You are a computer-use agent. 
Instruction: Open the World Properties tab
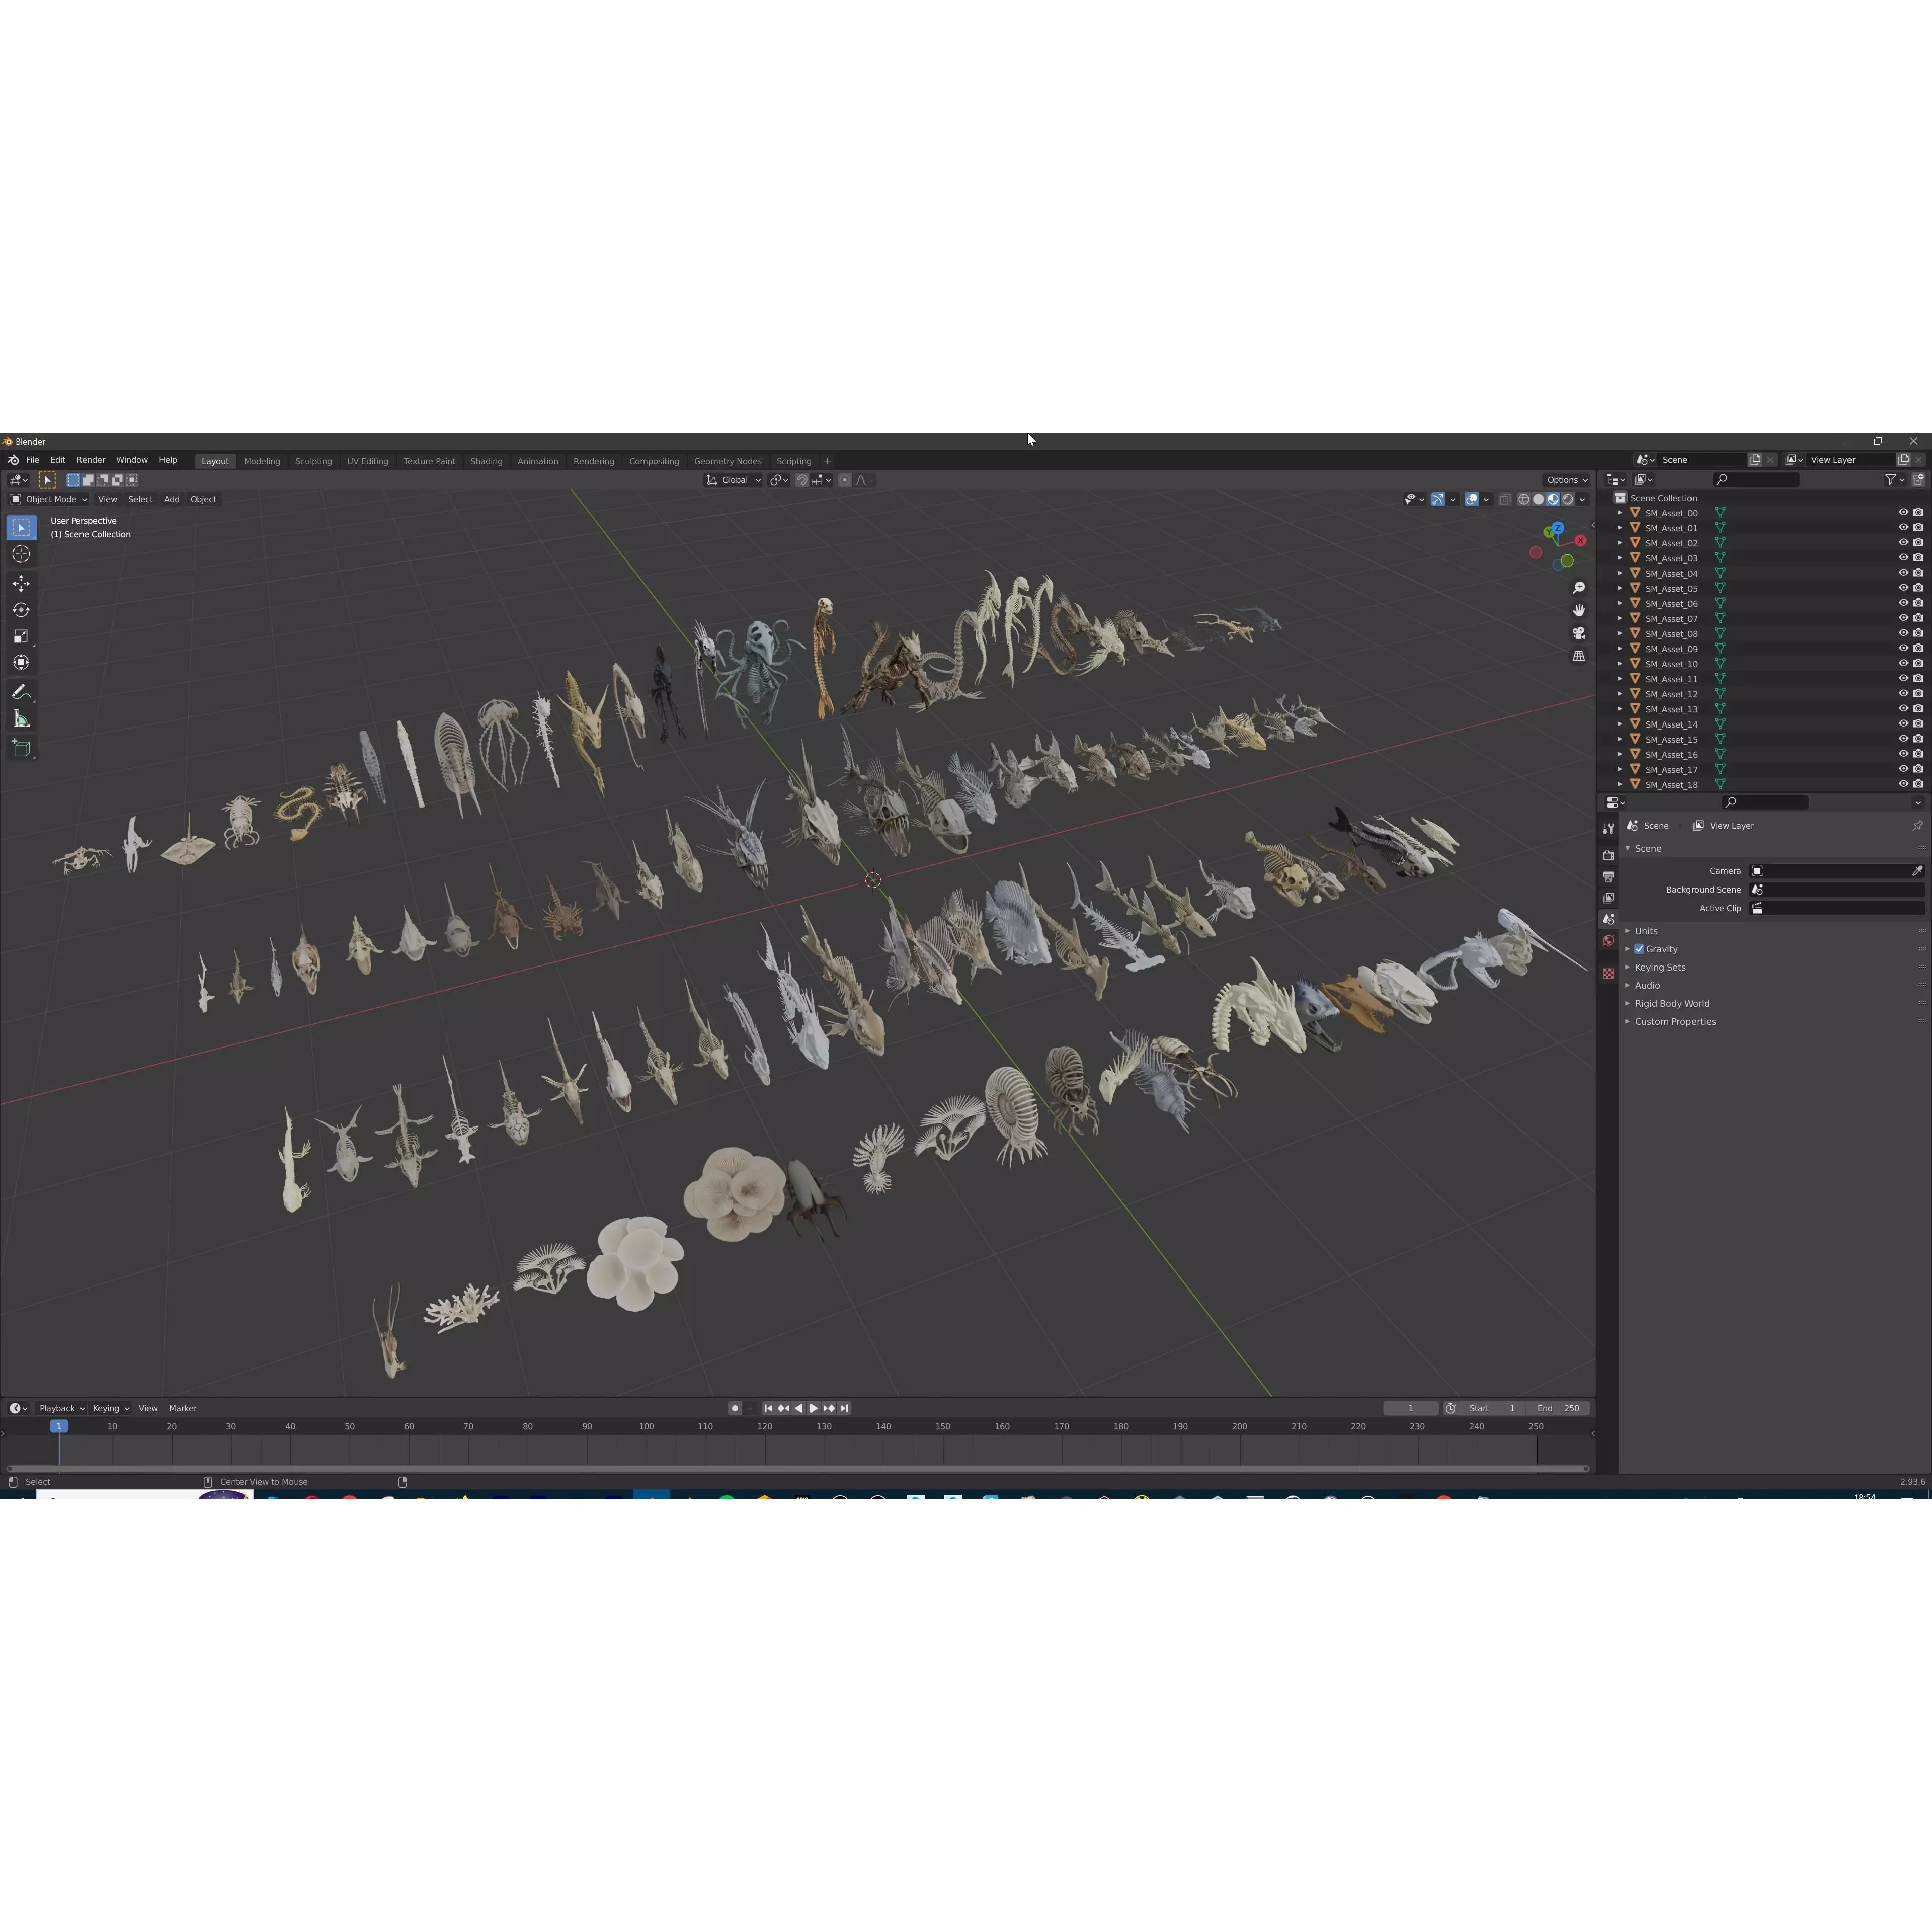pos(1608,941)
